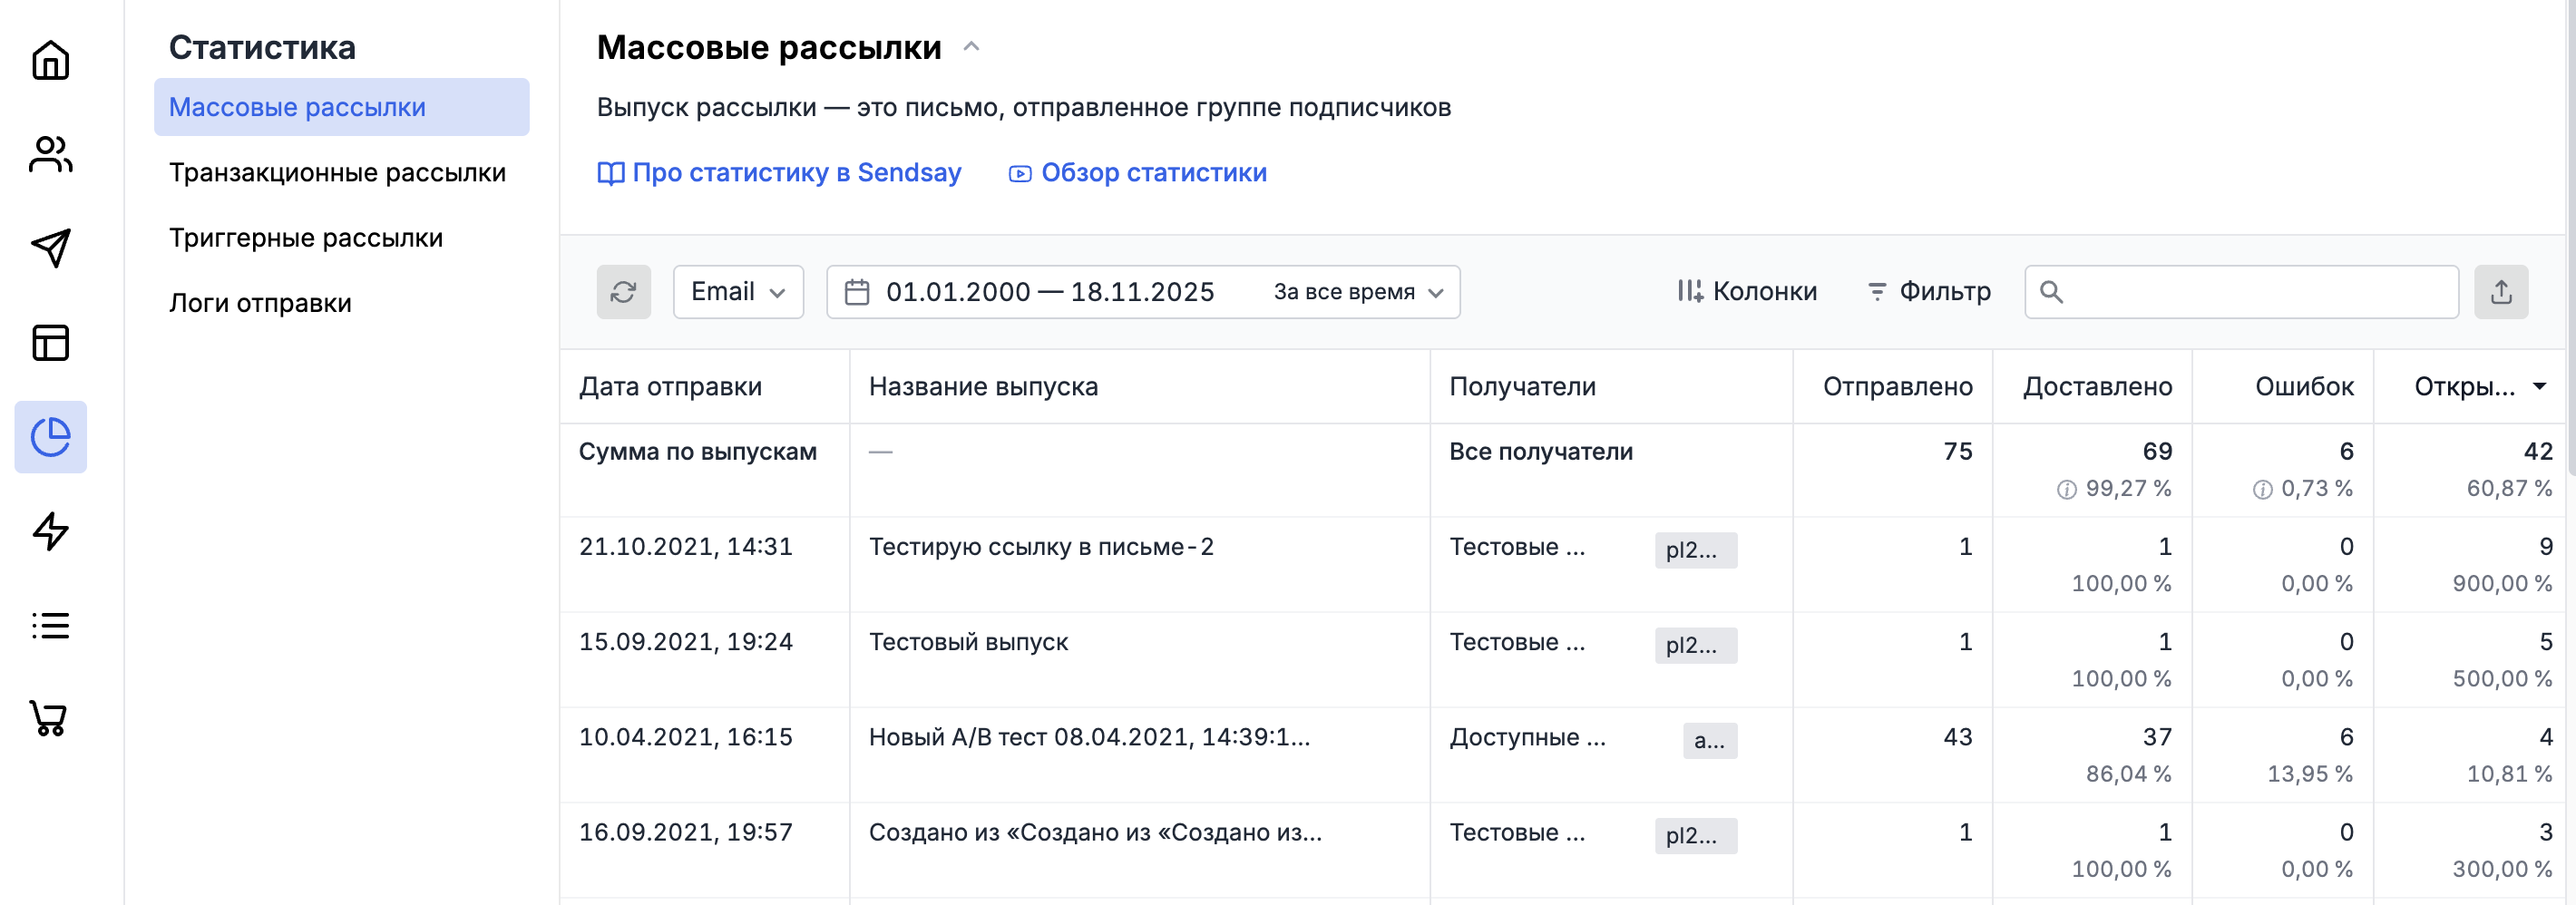The image size is (2576, 905).
Task: Open the Home icon in sidebar
Action: point(50,61)
